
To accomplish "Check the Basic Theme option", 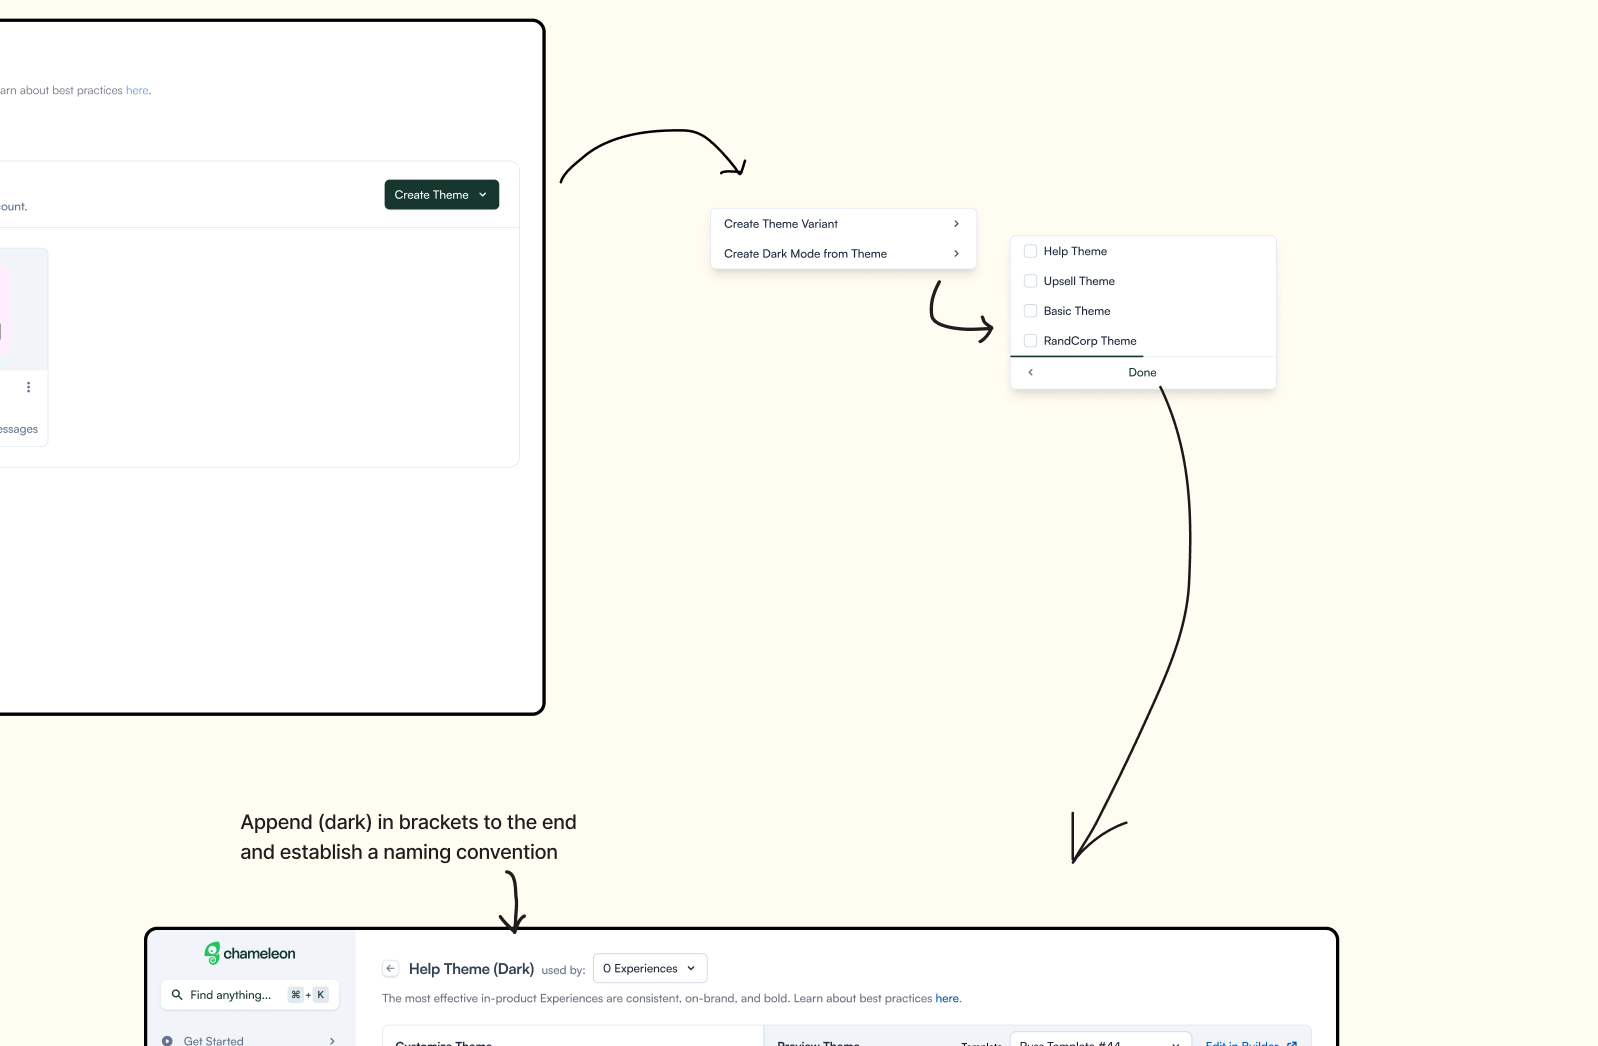I will click(x=1030, y=311).
